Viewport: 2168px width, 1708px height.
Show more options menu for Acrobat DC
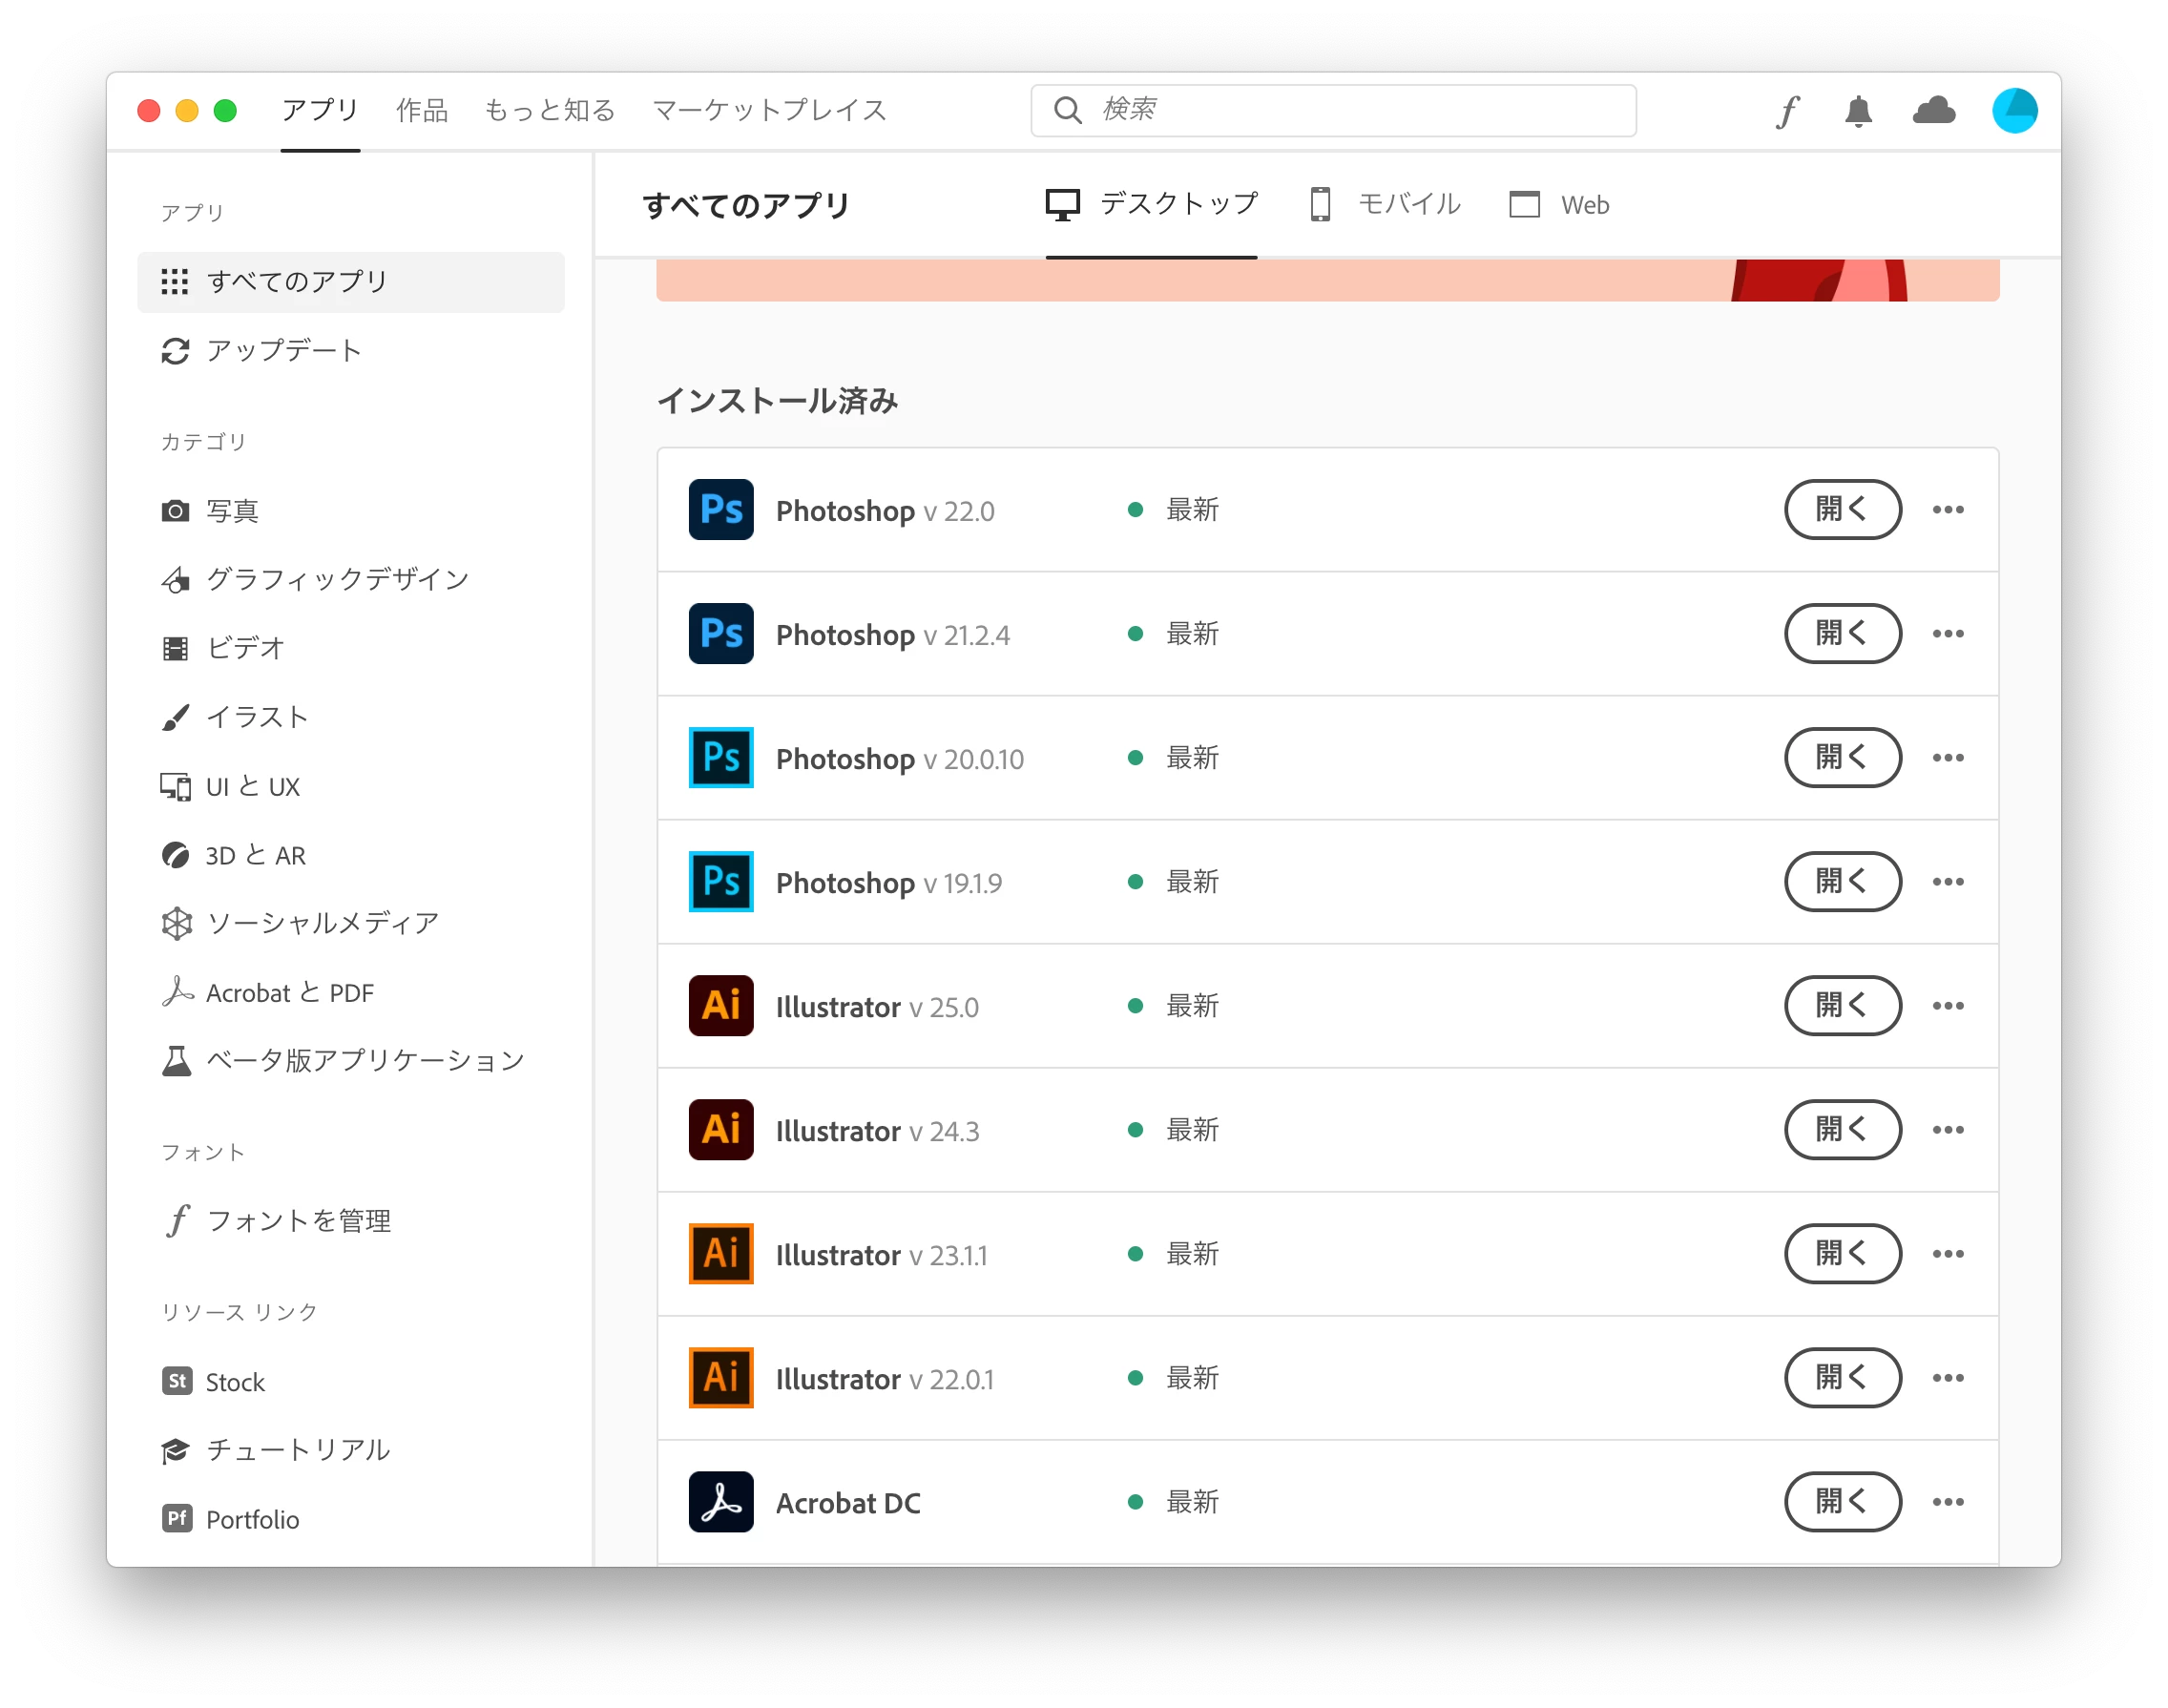click(1948, 1502)
